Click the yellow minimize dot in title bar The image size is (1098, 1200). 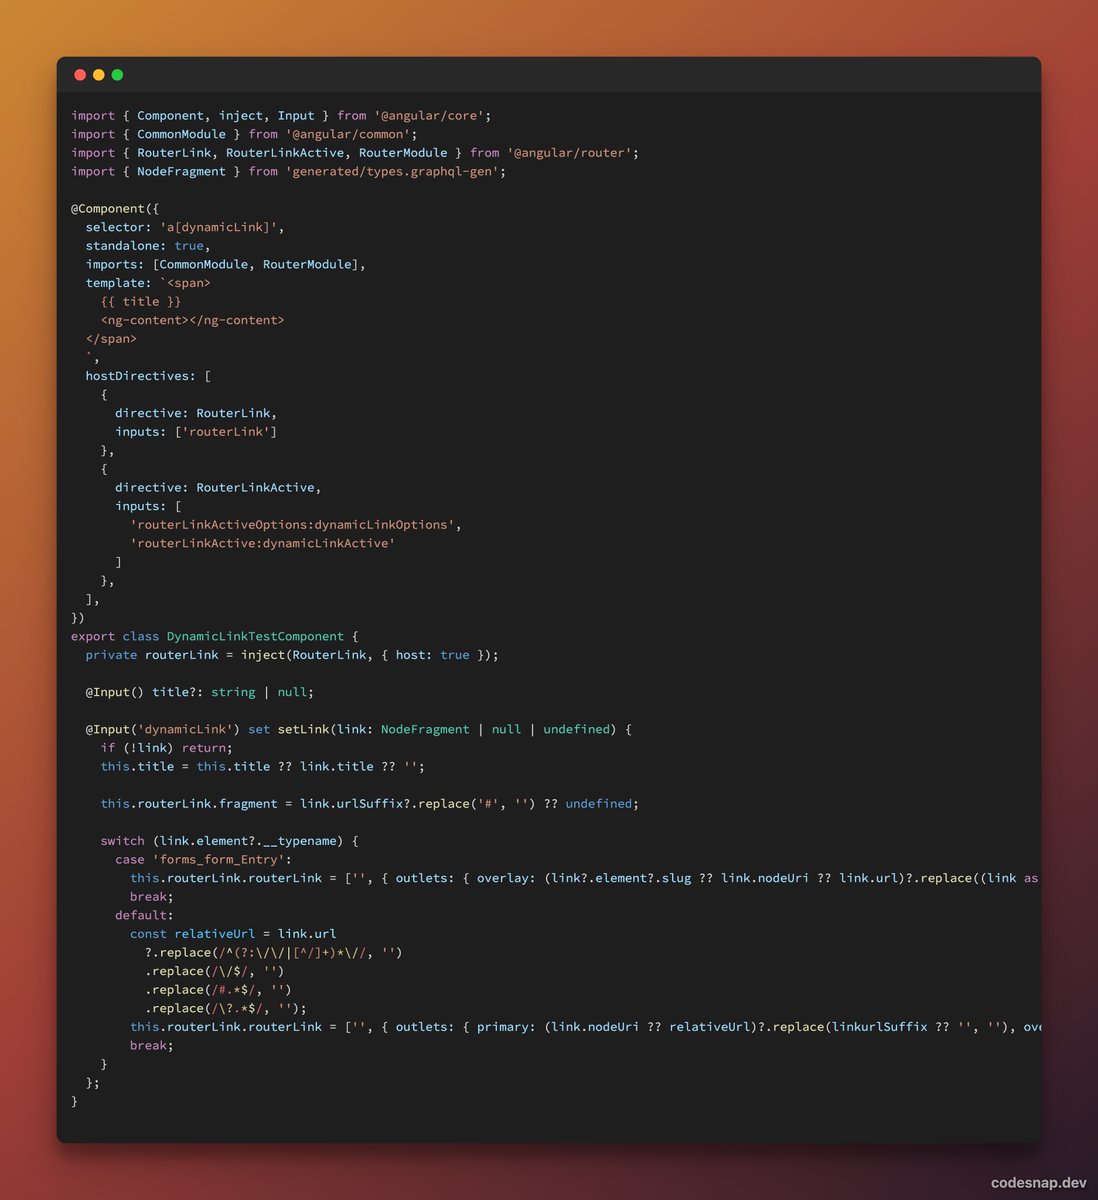[98, 75]
